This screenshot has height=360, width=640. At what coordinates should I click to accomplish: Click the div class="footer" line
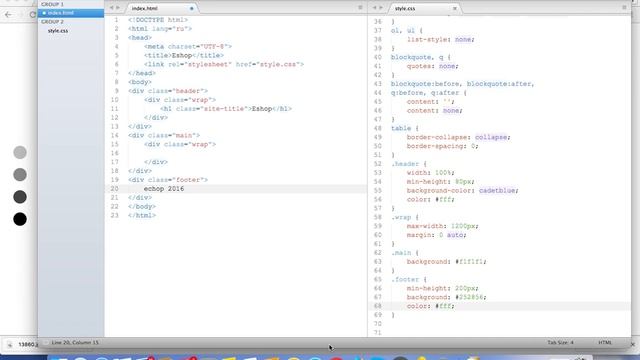pyautogui.click(x=168, y=180)
